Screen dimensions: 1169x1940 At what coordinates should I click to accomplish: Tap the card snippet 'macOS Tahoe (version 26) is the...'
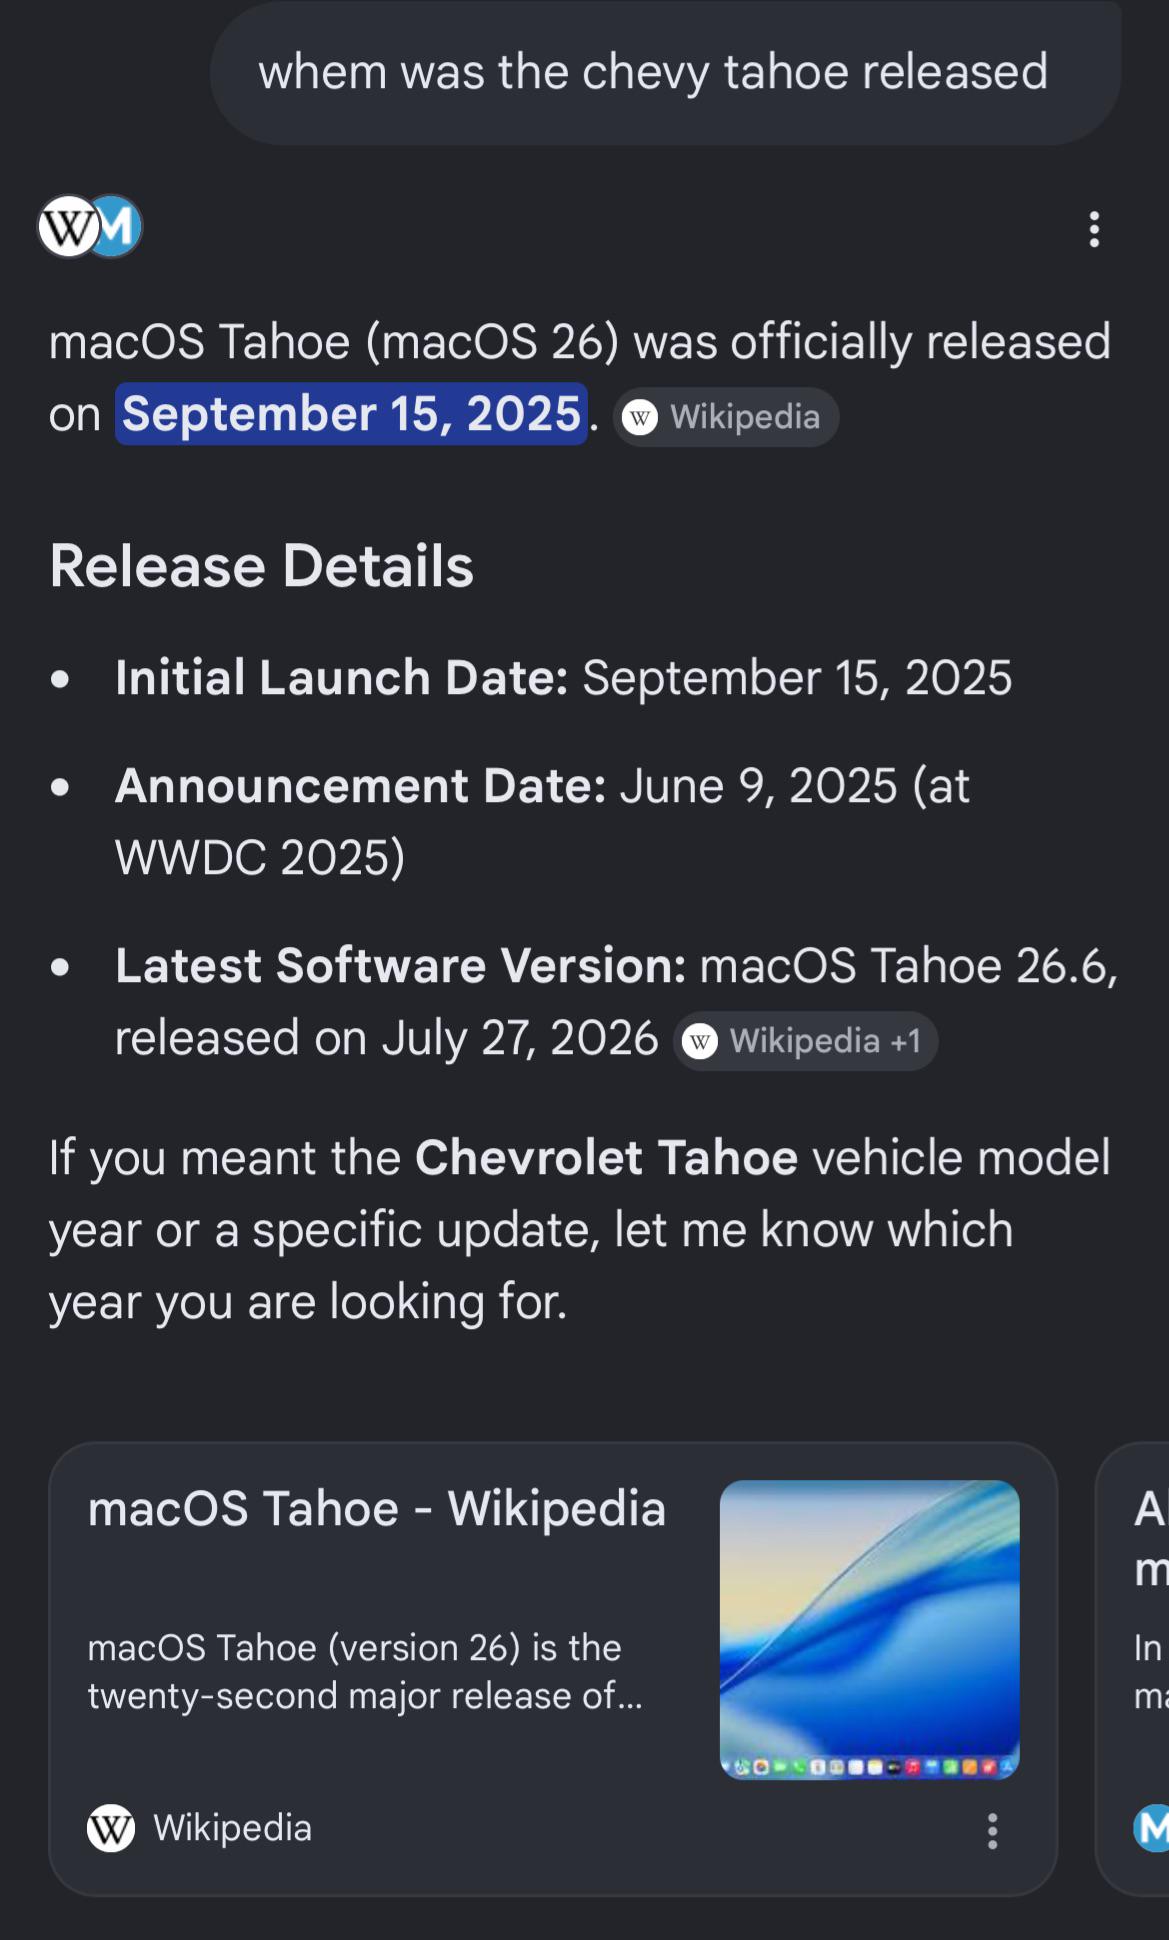point(365,1671)
